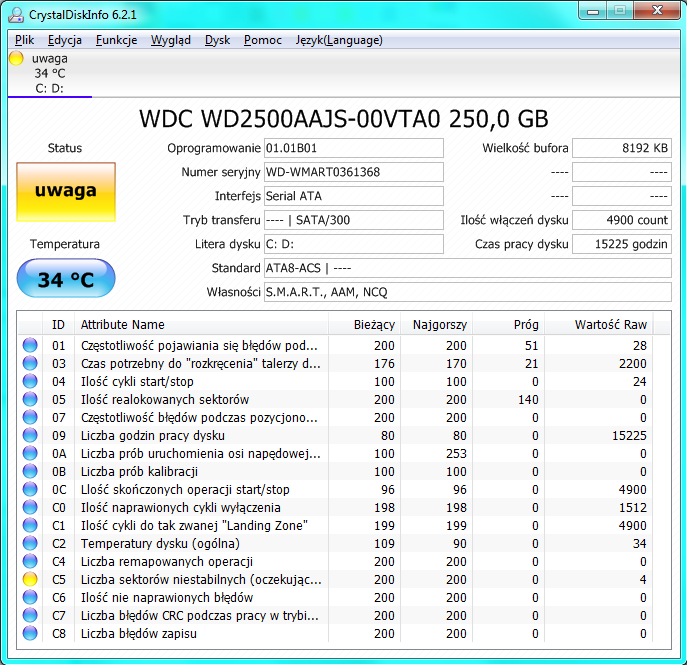Click the Interfejs field Serial ATA

click(x=354, y=196)
